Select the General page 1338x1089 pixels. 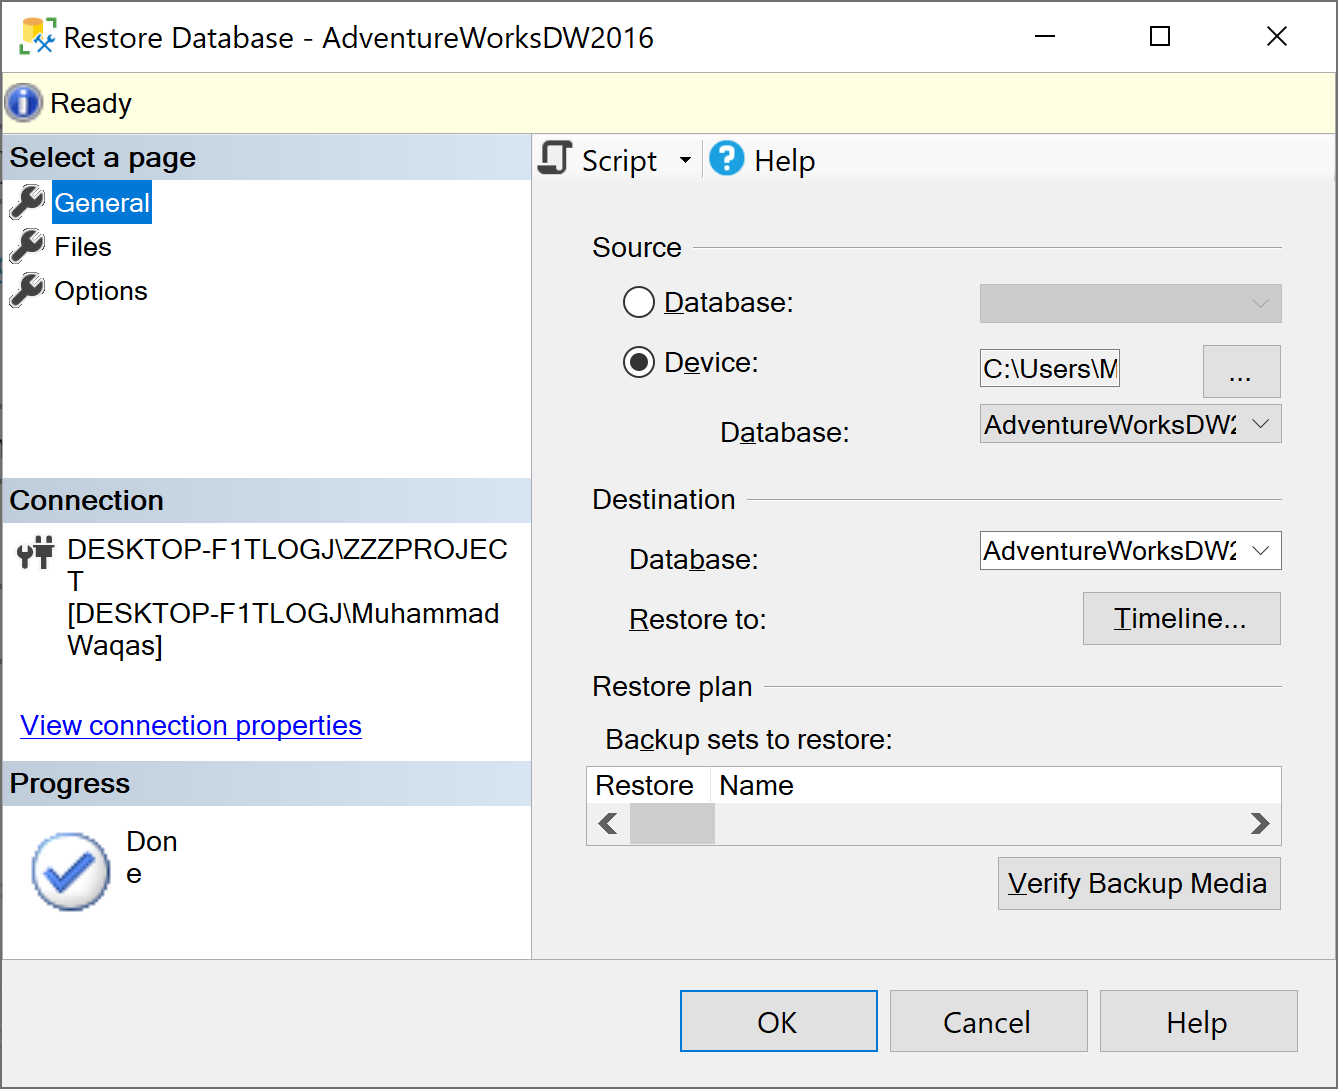click(x=102, y=203)
